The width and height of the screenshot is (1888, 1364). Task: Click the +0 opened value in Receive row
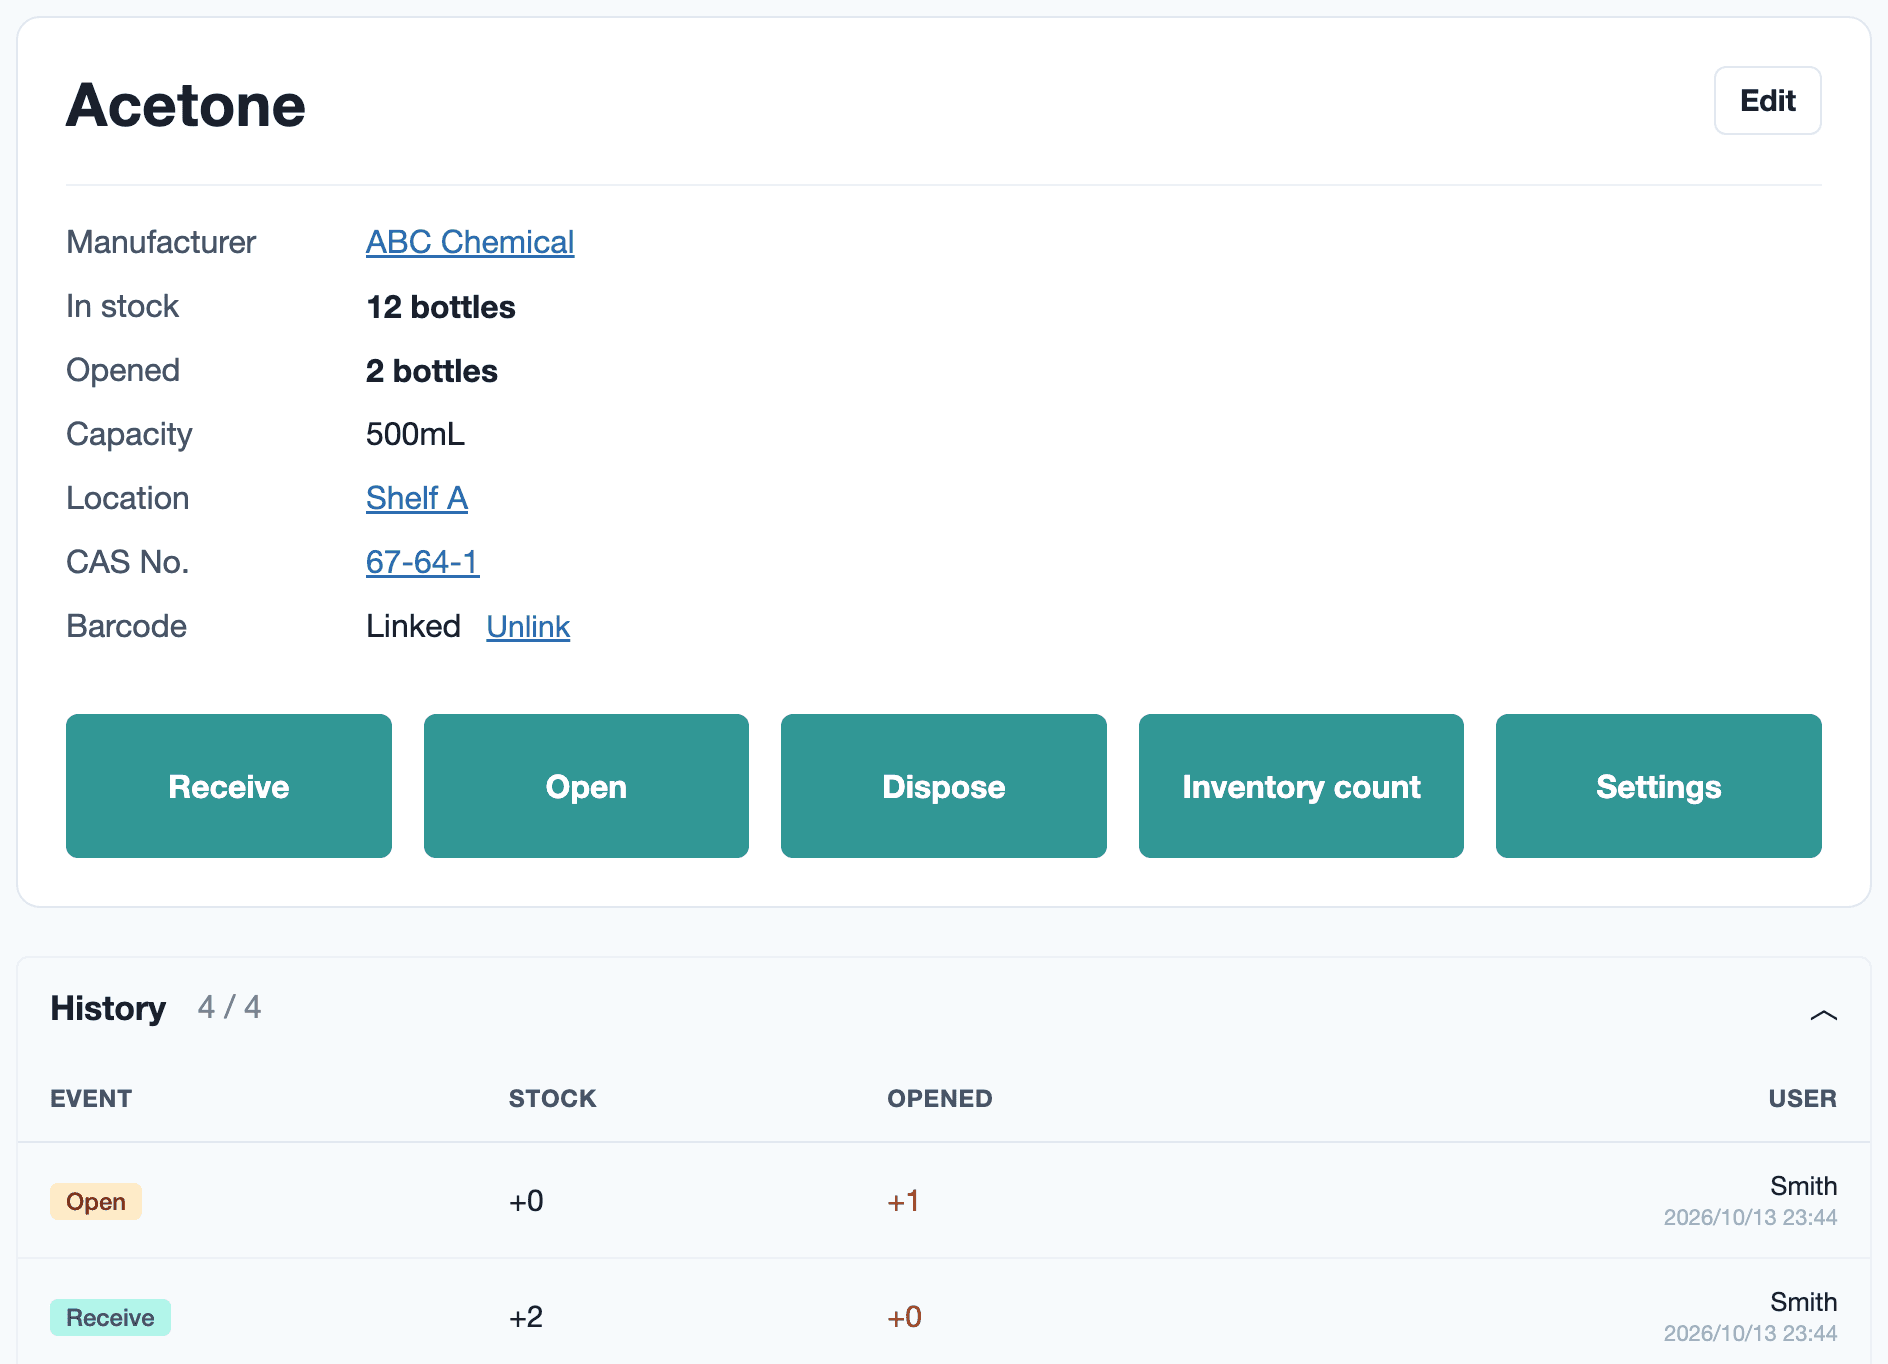[x=904, y=1317]
